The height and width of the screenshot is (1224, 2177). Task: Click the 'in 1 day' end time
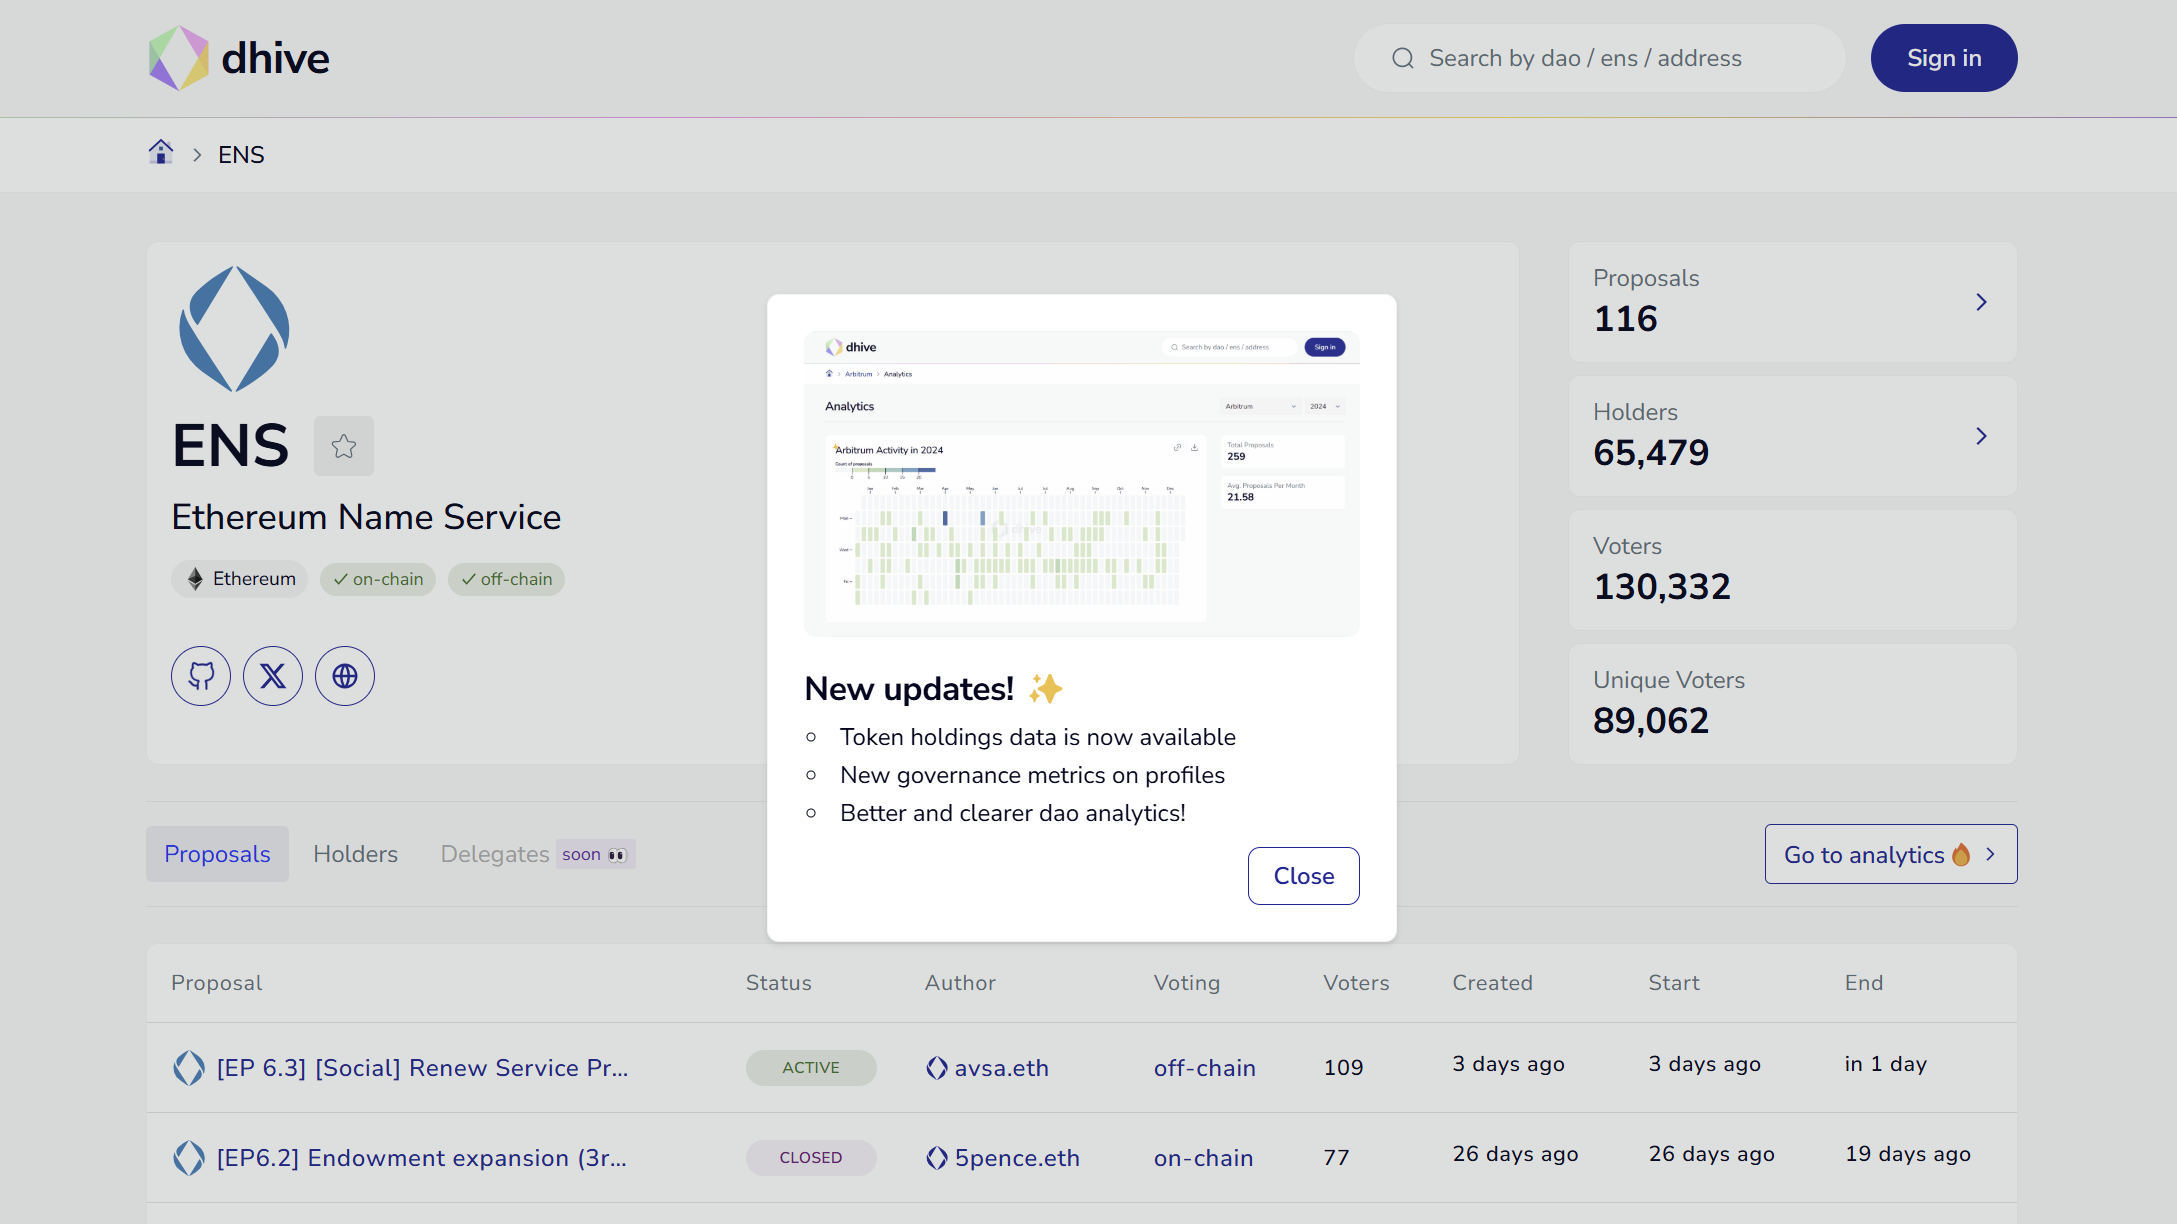point(1885,1064)
